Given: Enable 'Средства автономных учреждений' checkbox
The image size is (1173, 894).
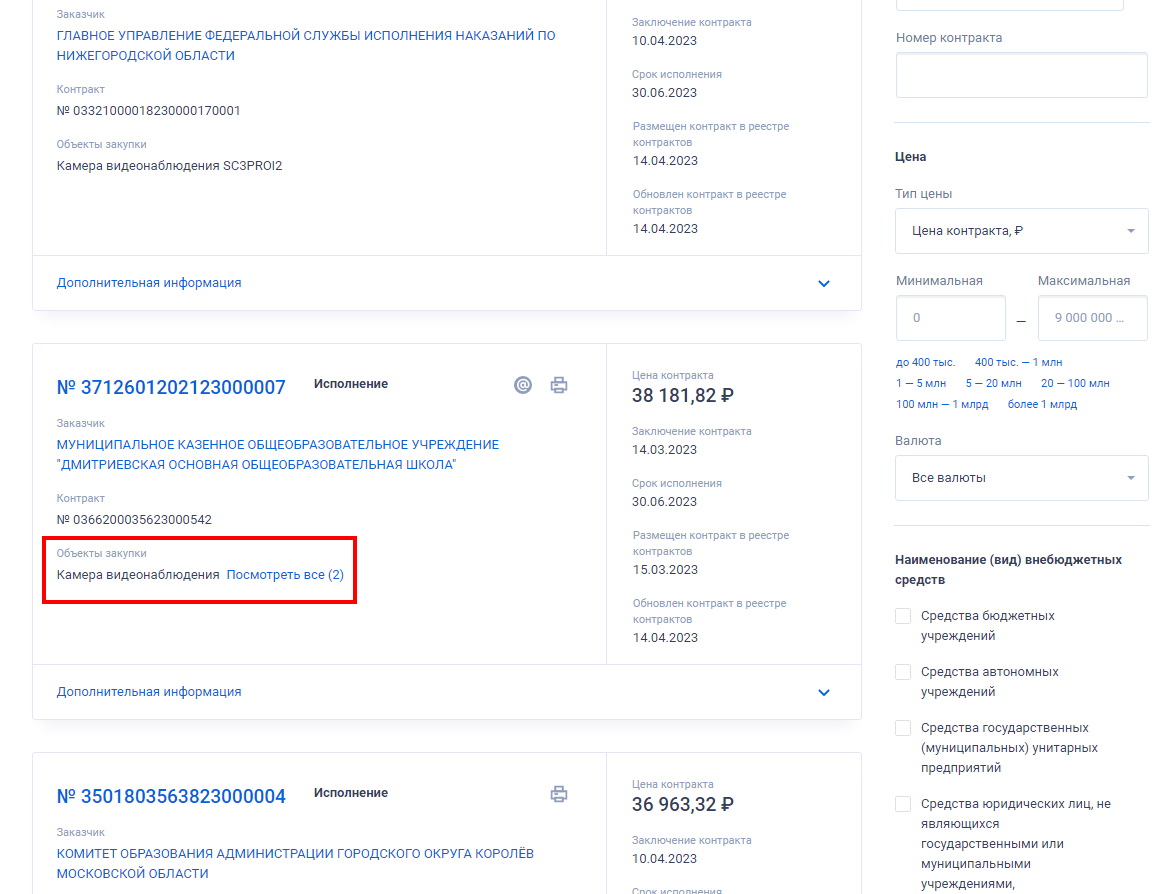Looking at the screenshot, I should click(904, 672).
